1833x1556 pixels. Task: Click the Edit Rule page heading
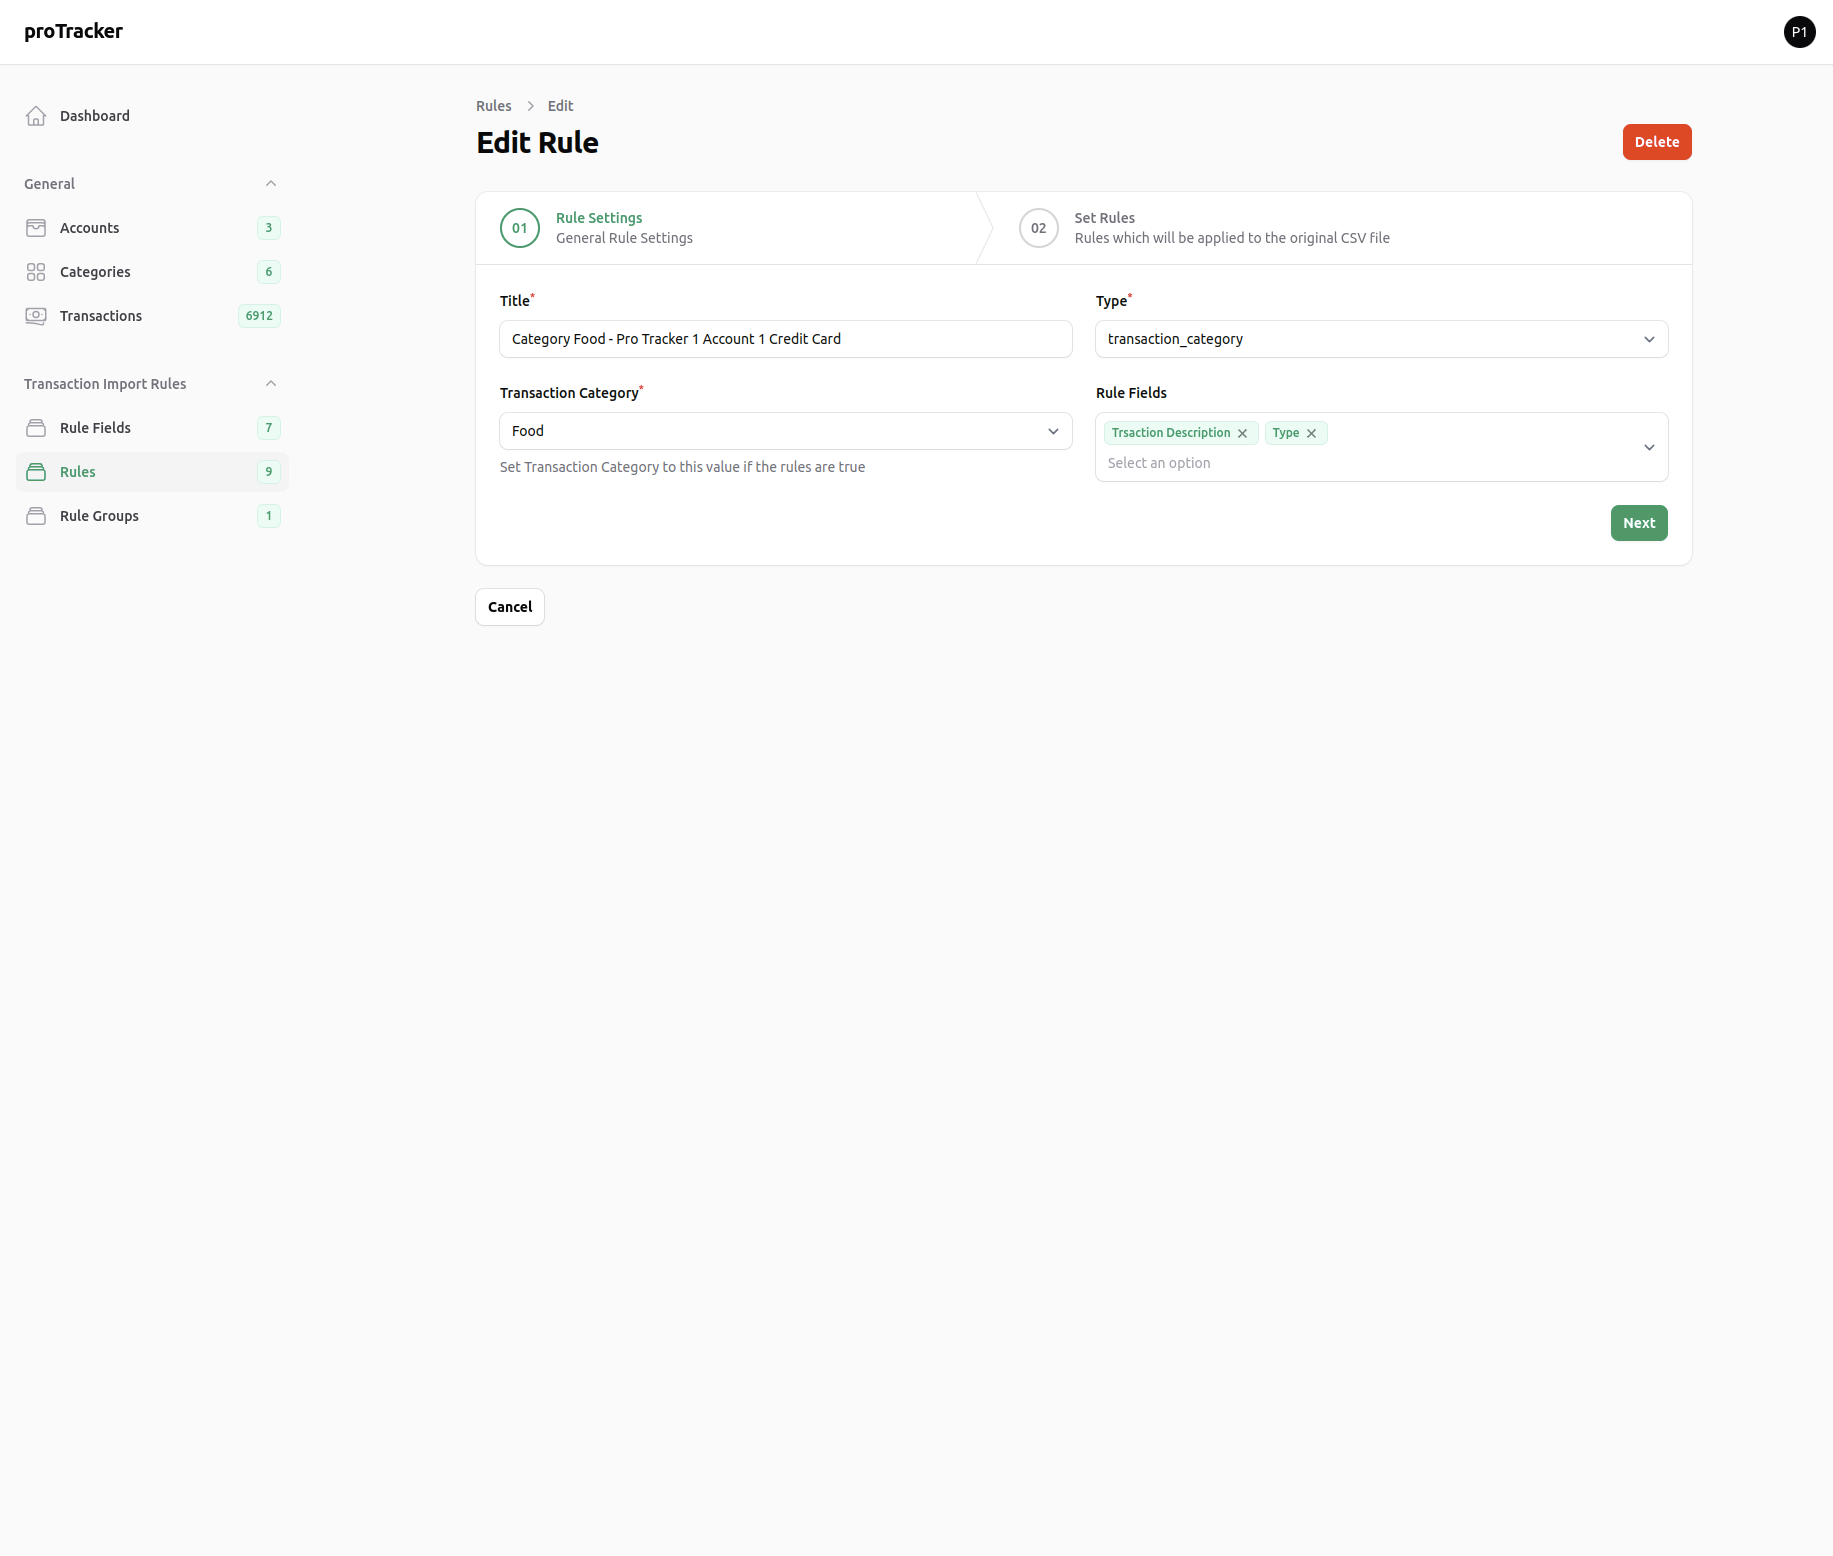[x=537, y=143]
